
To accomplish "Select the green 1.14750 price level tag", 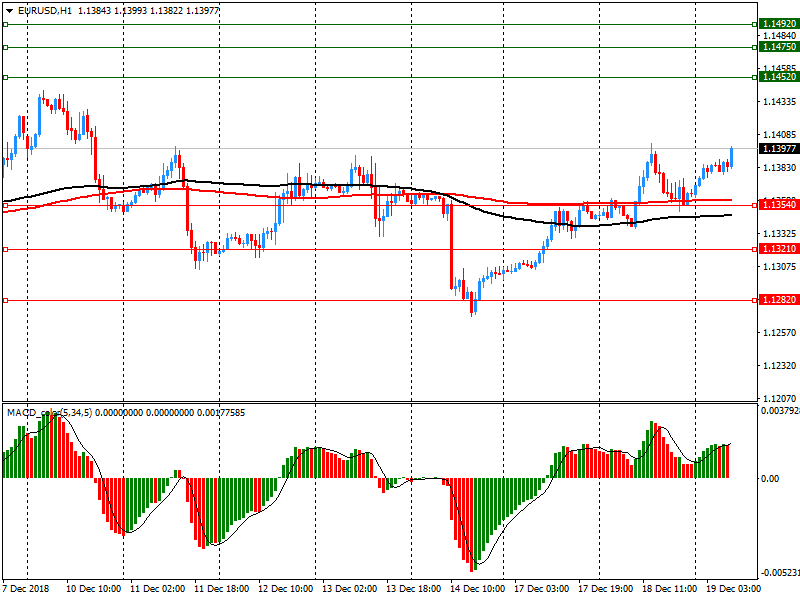I will click(778, 47).
